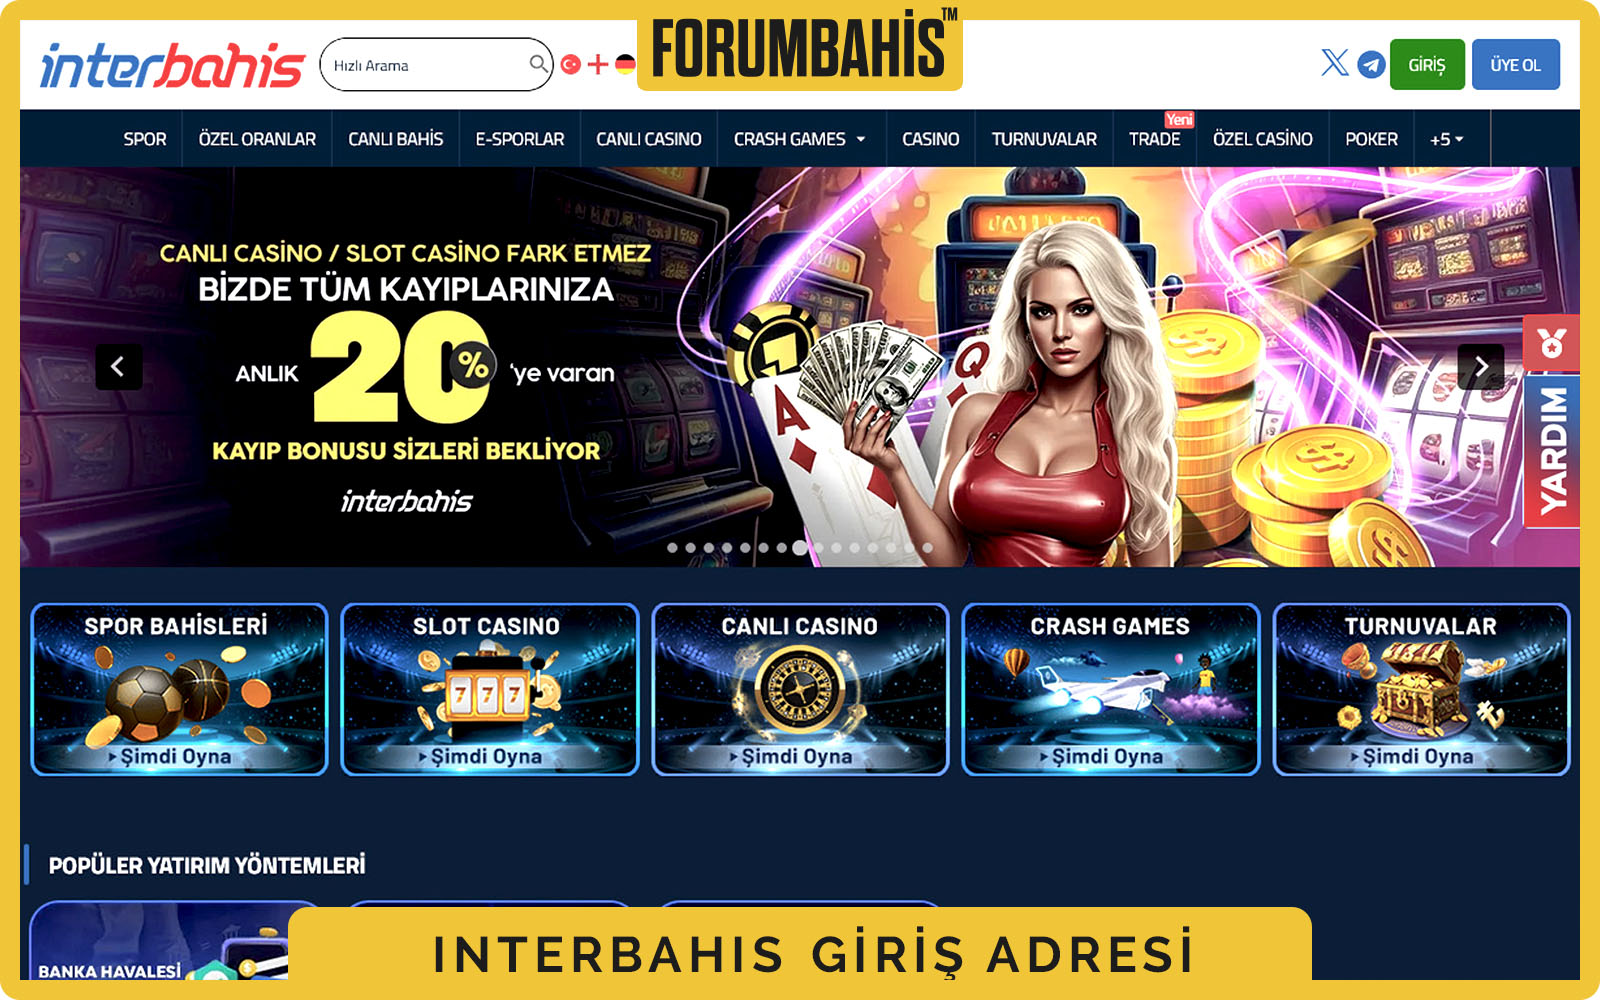The height and width of the screenshot is (1000, 1600).
Task: Go to the previous banner slide arrow
Action: click(x=118, y=366)
